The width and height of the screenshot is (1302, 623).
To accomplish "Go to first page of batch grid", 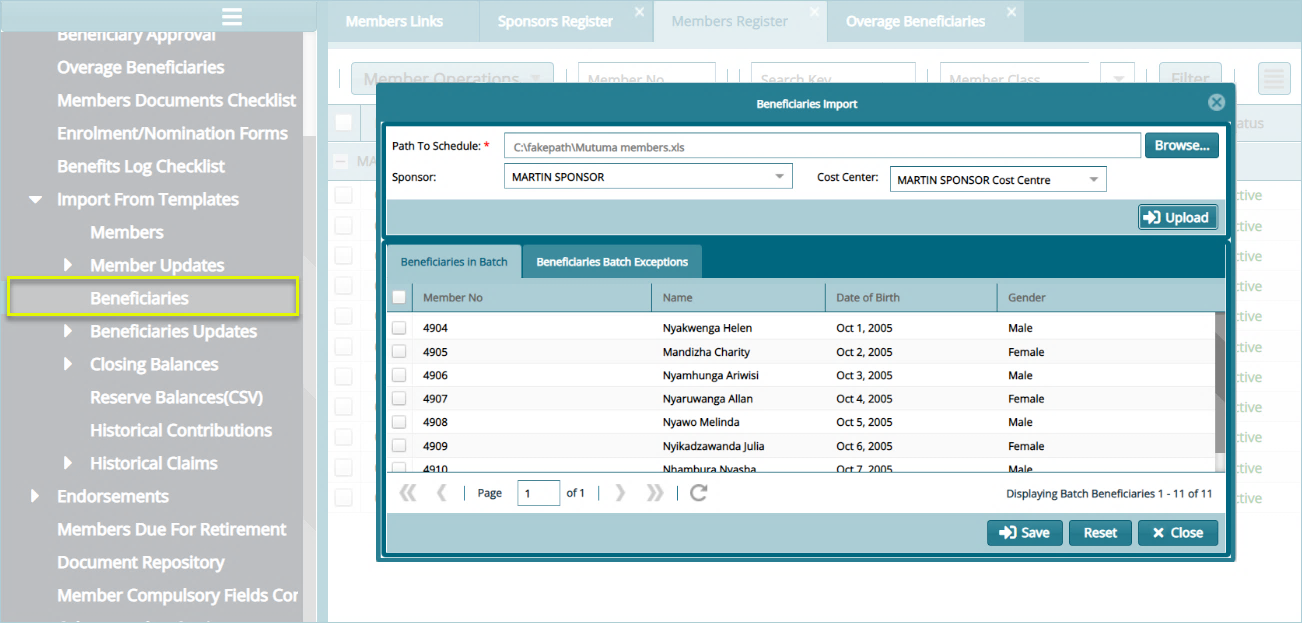I will point(407,493).
